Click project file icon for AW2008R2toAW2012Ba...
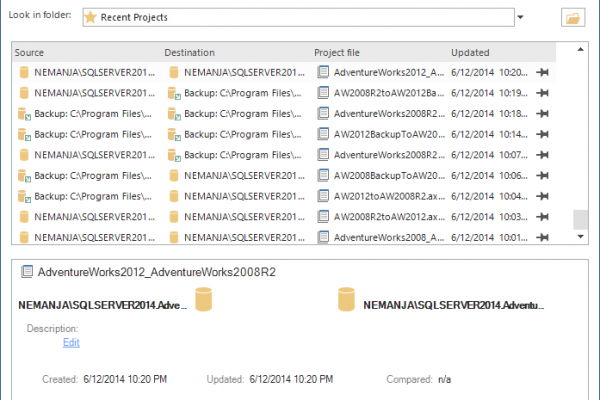The height and width of the screenshot is (400, 600). coord(323,93)
